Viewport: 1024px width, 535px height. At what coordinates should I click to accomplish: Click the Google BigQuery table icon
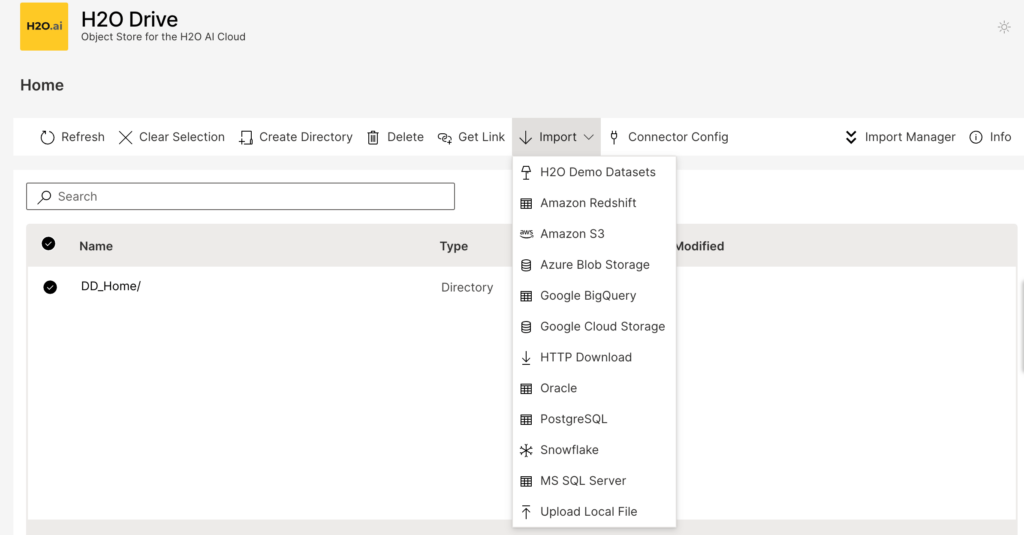[x=526, y=296]
